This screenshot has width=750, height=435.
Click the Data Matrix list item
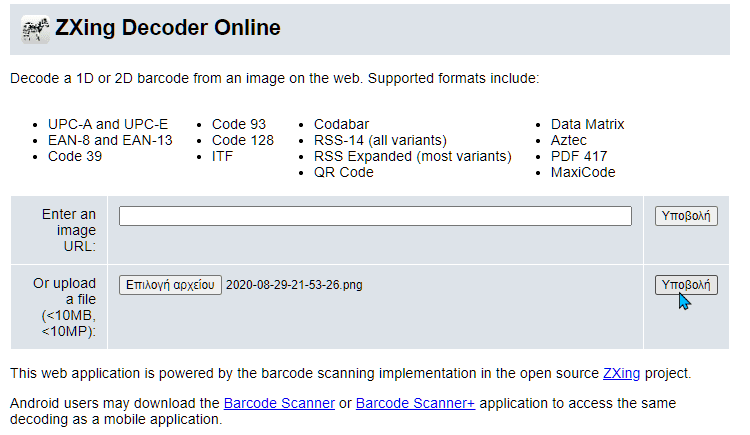click(x=587, y=124)
